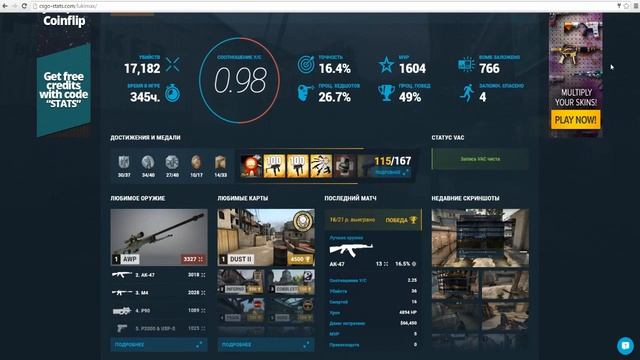Open the browser menu icon
This screenshot has height=360, width=640.
[636, 6]
